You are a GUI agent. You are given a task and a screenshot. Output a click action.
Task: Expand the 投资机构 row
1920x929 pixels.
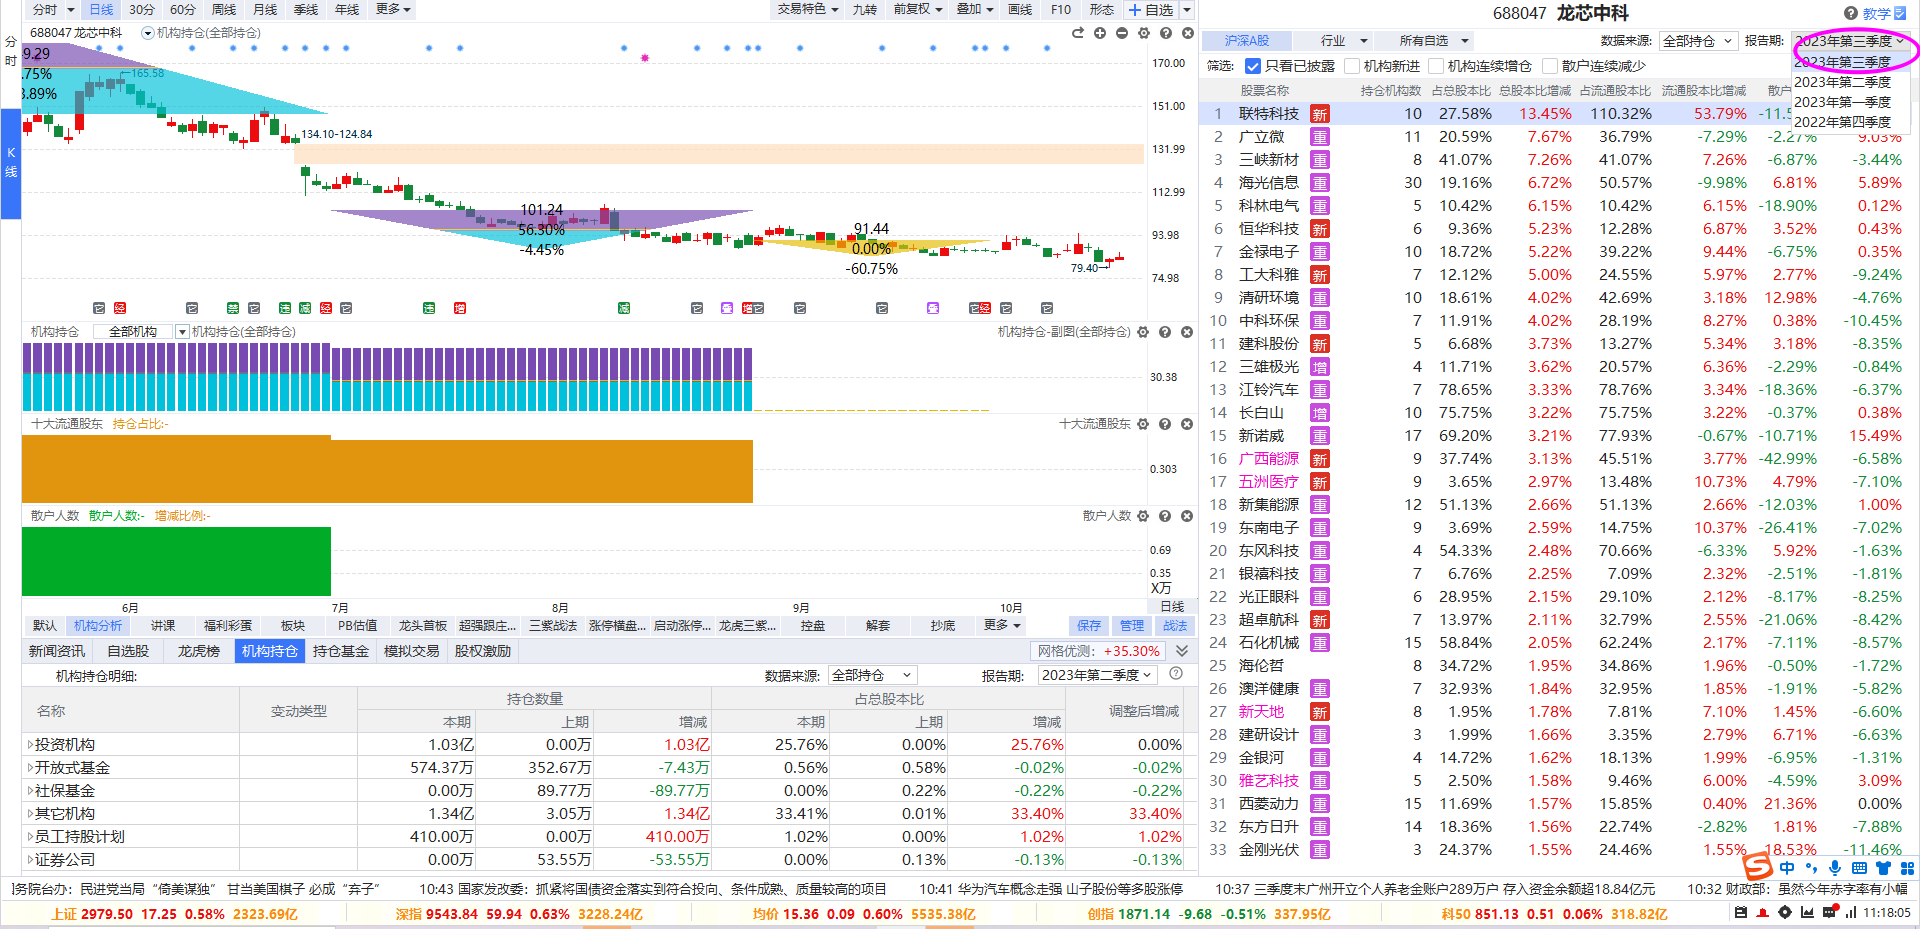pos(30,745)
